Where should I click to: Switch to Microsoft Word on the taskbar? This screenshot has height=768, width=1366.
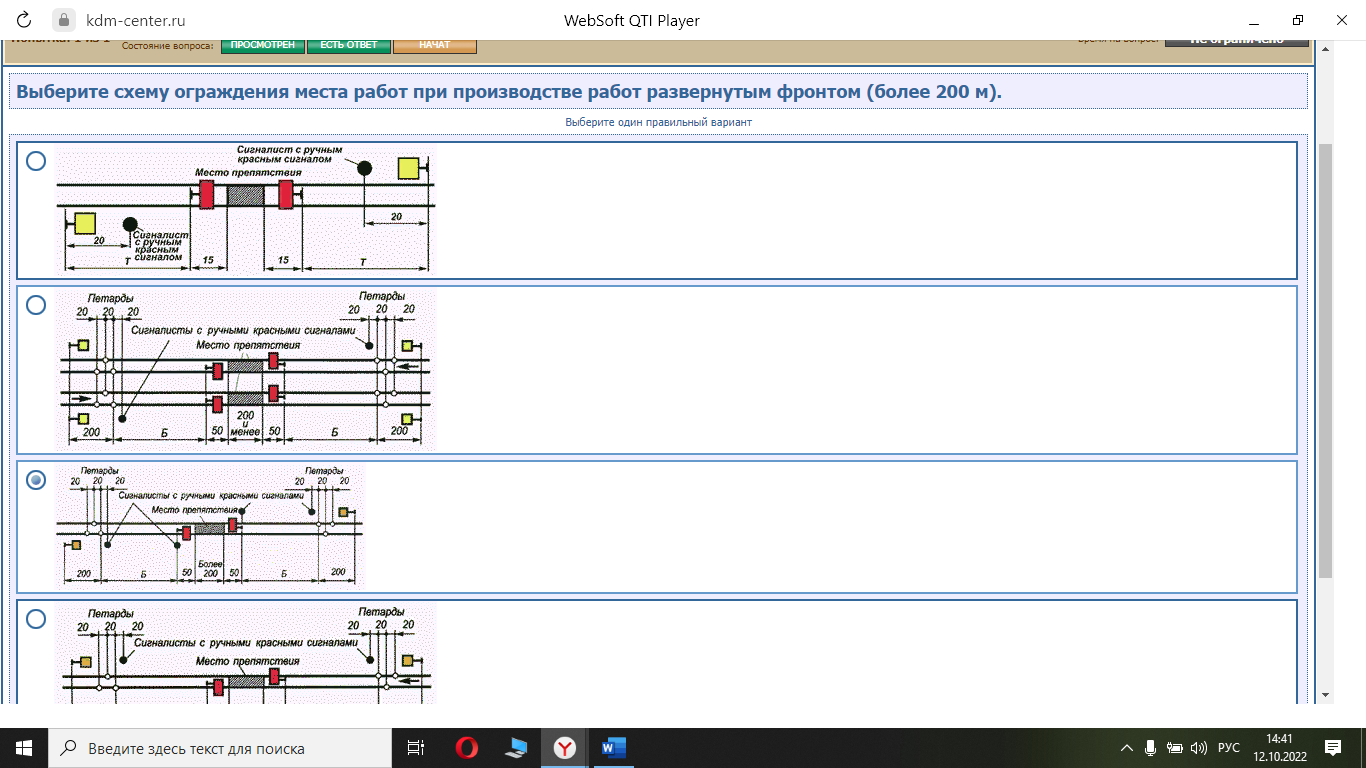point(613,748)
